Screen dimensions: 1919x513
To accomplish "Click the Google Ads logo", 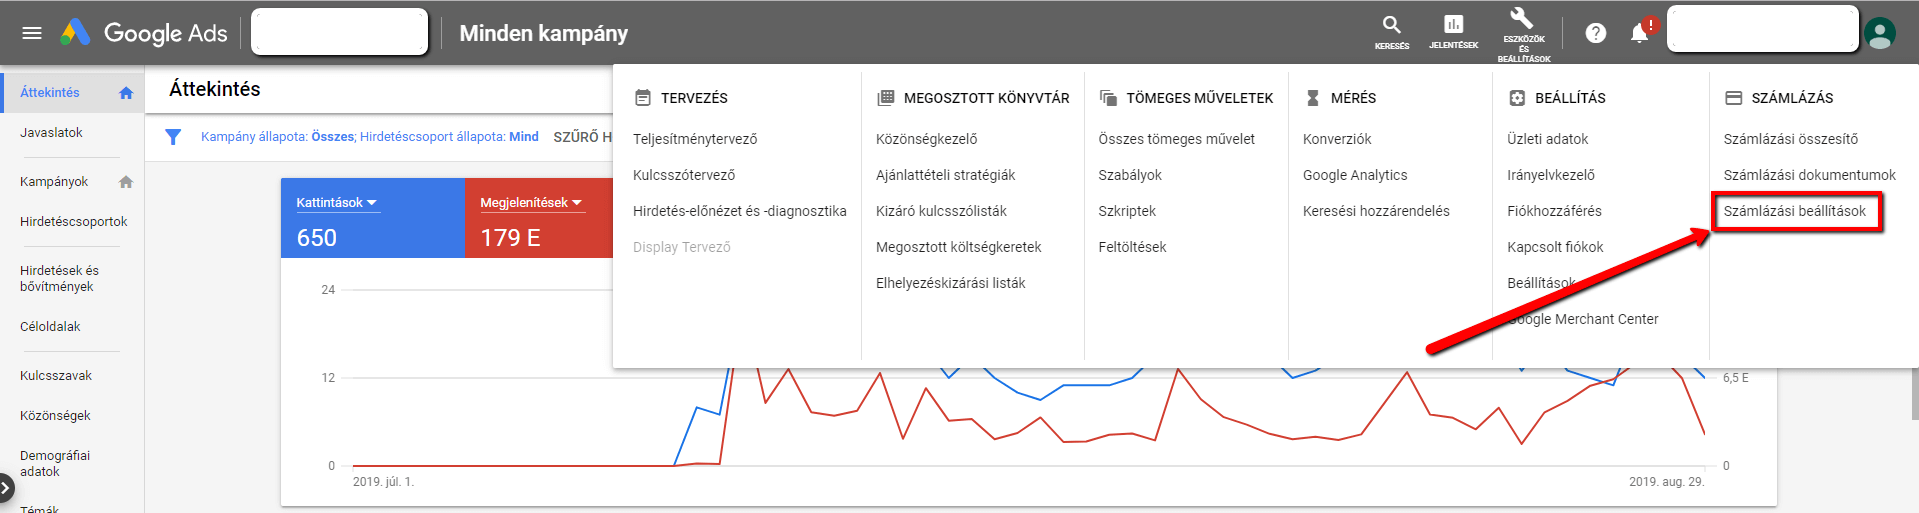I will (143, 33).
